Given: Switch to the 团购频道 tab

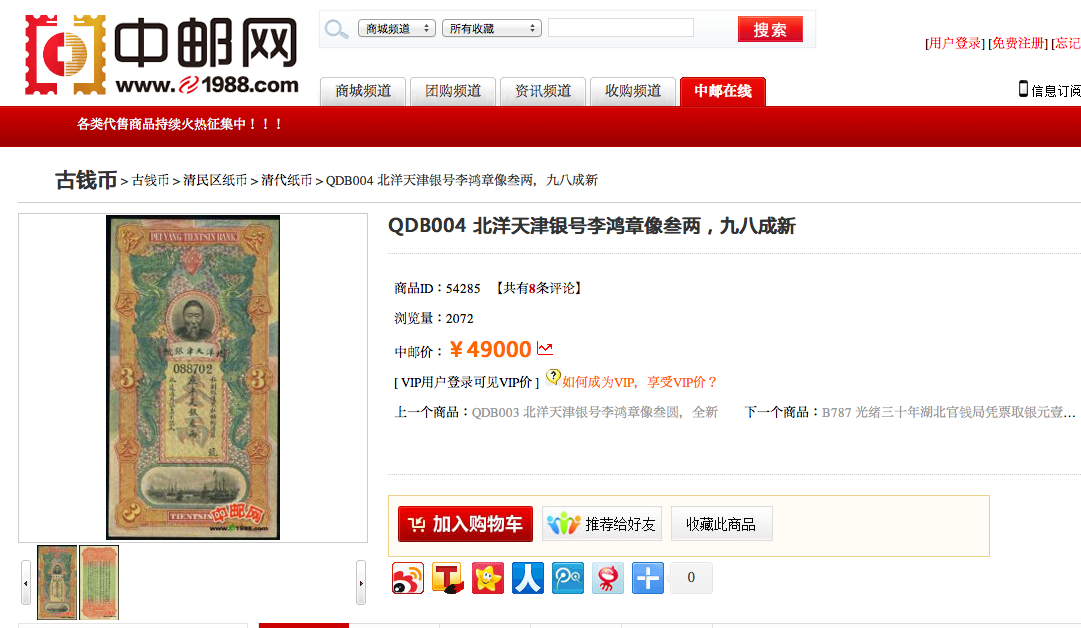Looking at the screenshot, I should pos(453,91).
